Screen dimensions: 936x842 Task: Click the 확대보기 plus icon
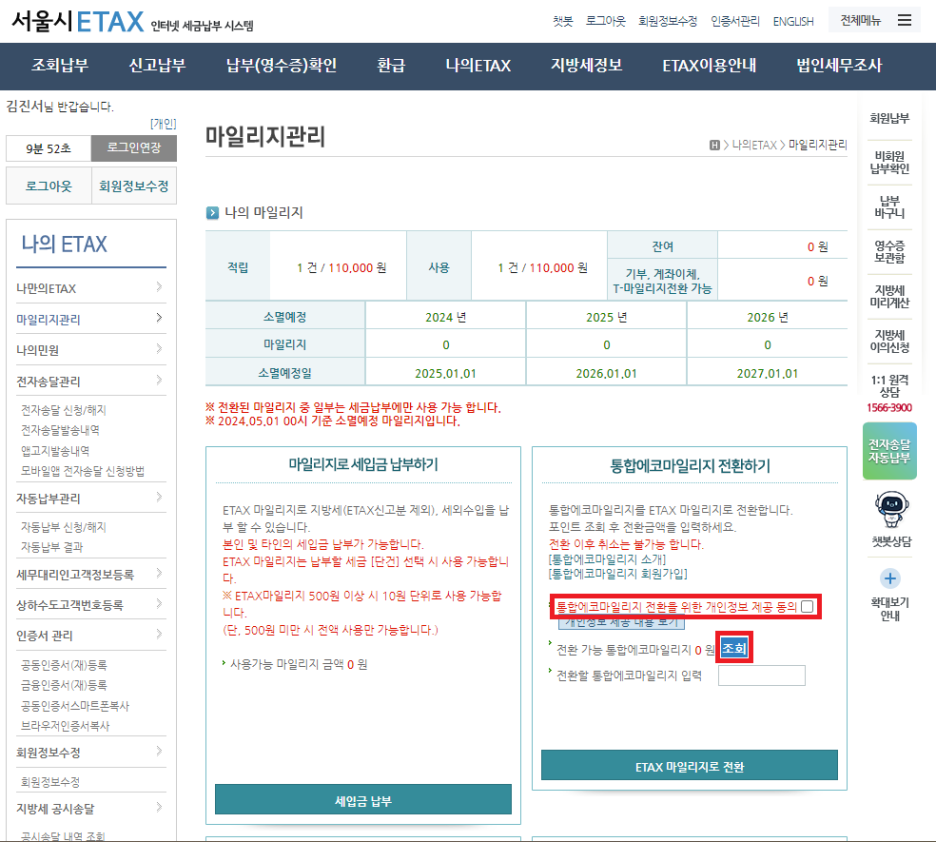click(x=890, y=578)
